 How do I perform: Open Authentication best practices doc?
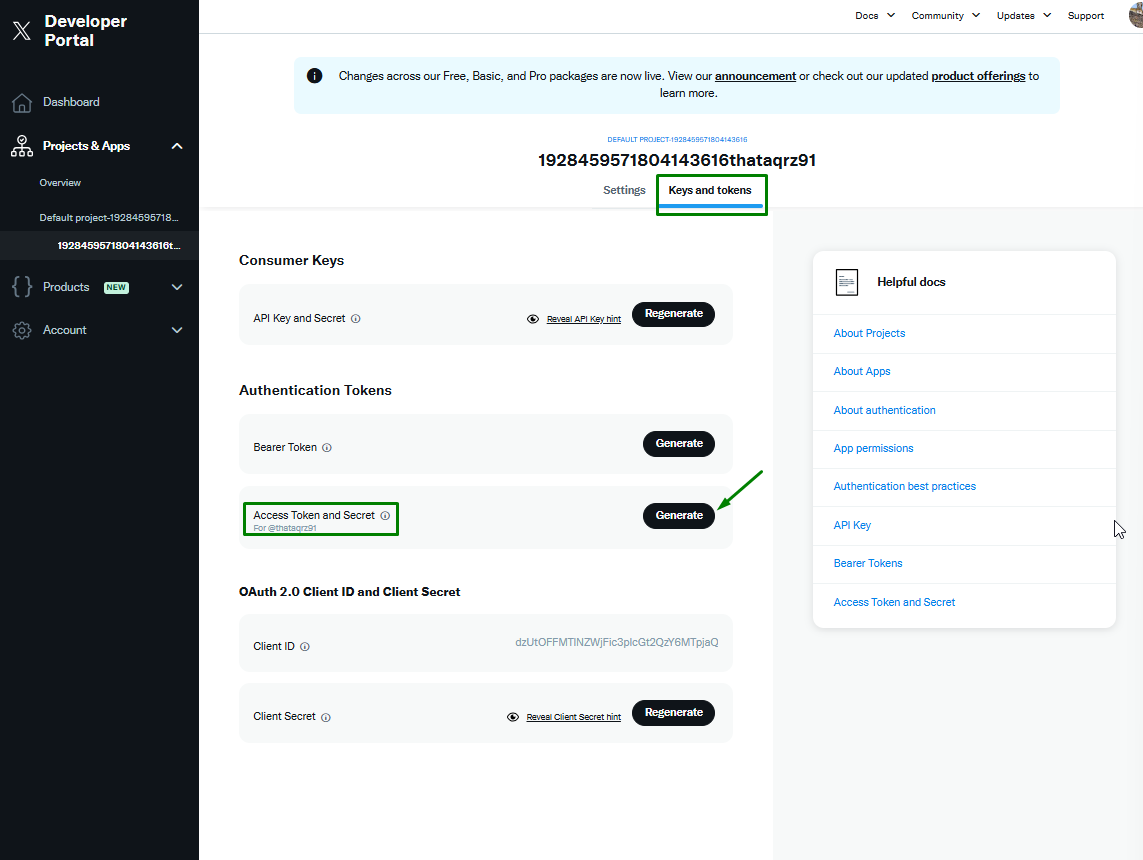point(905,486)
